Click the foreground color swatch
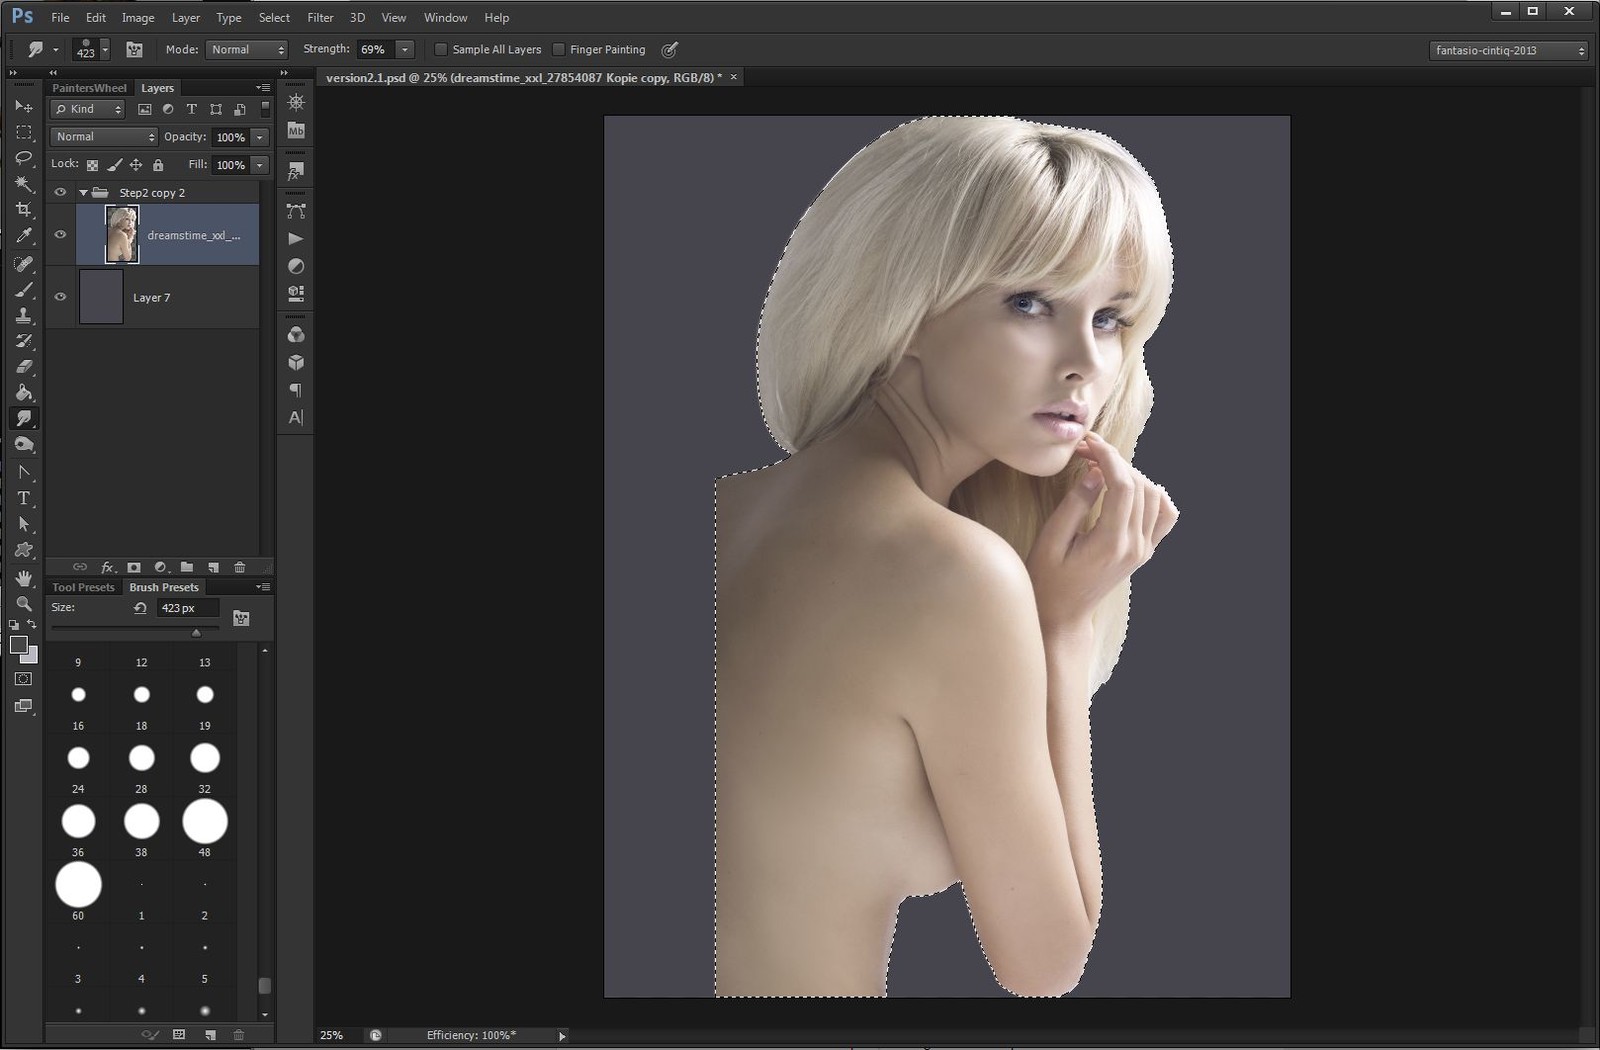The image size is (1600, 1050). 18,645
